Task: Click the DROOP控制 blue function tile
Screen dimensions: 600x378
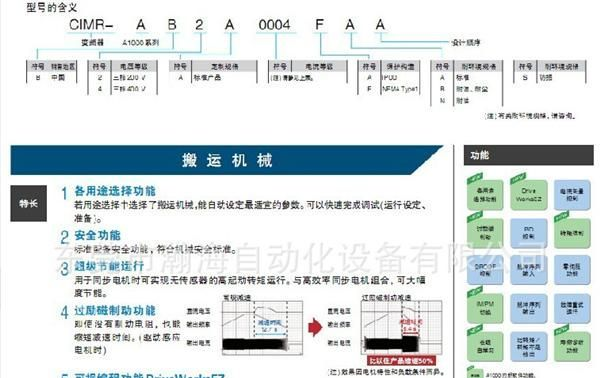Action: [x=485, y=270]
